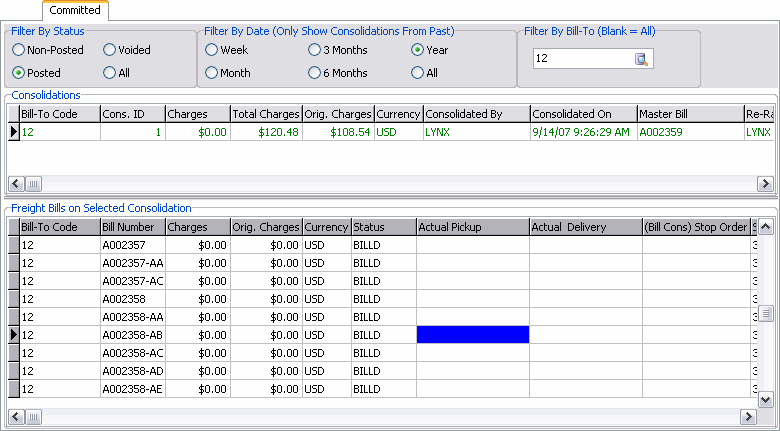Image resolution: width=780 pixels, height=431 pixels.
Task: Click bill number A002358-AE
Action: 133,389
